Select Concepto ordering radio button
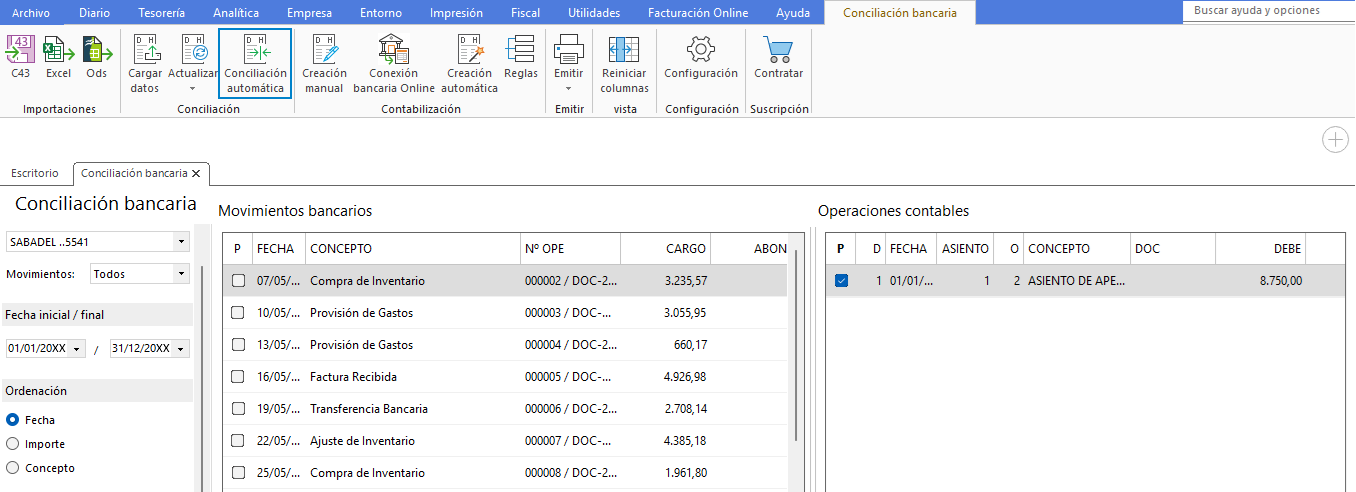The width and height of the screenshot is (1356, 492). pos(13,468)
